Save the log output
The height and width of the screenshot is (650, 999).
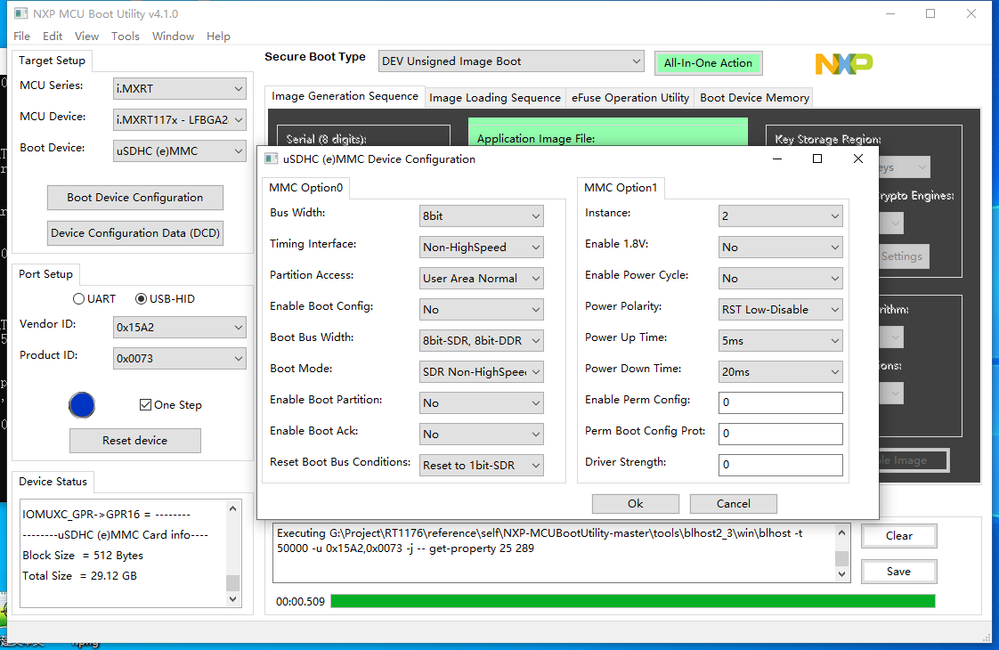pyautogui.click(x=899, y=572)
